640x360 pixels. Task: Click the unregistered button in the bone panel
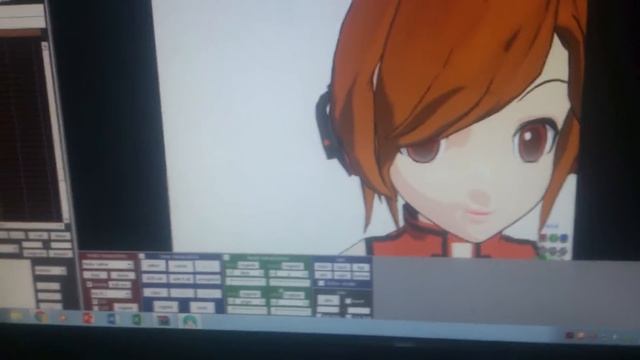[208, 280]
